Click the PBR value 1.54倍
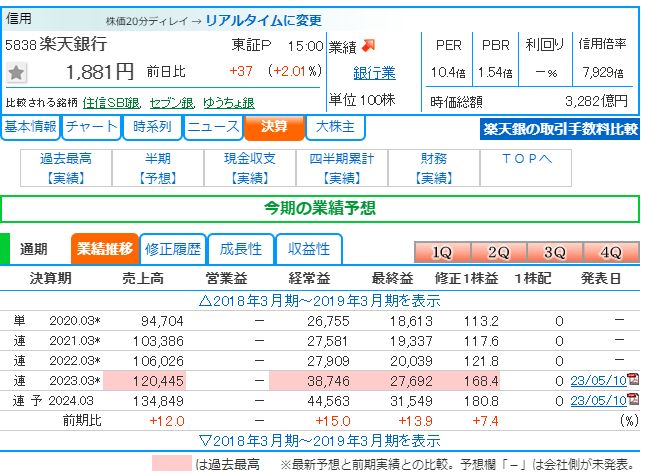The height and width of the screenshot is (475, 645). (495, 72)
